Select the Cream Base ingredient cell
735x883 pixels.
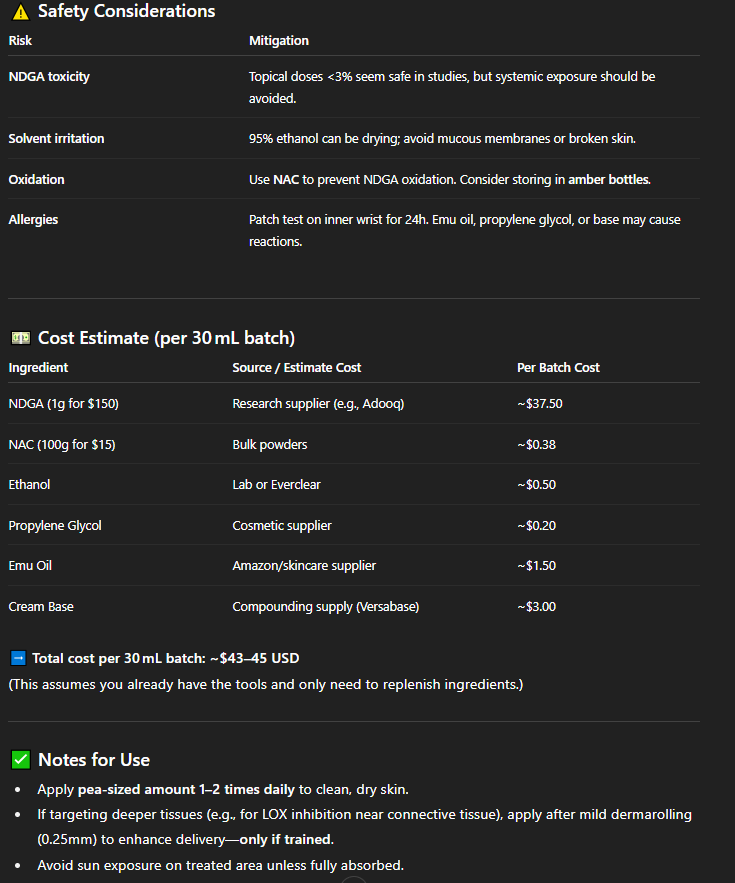[41, 606]
